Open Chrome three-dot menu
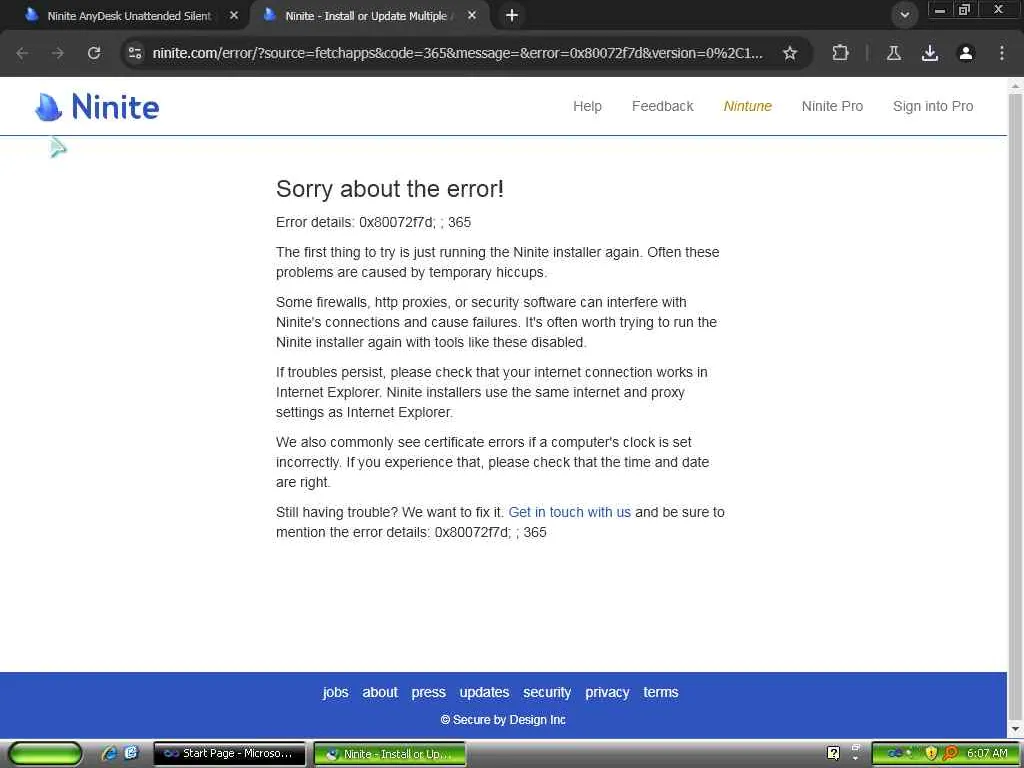The width and height of the screenshot is (1024, 768). [1001, 53]
